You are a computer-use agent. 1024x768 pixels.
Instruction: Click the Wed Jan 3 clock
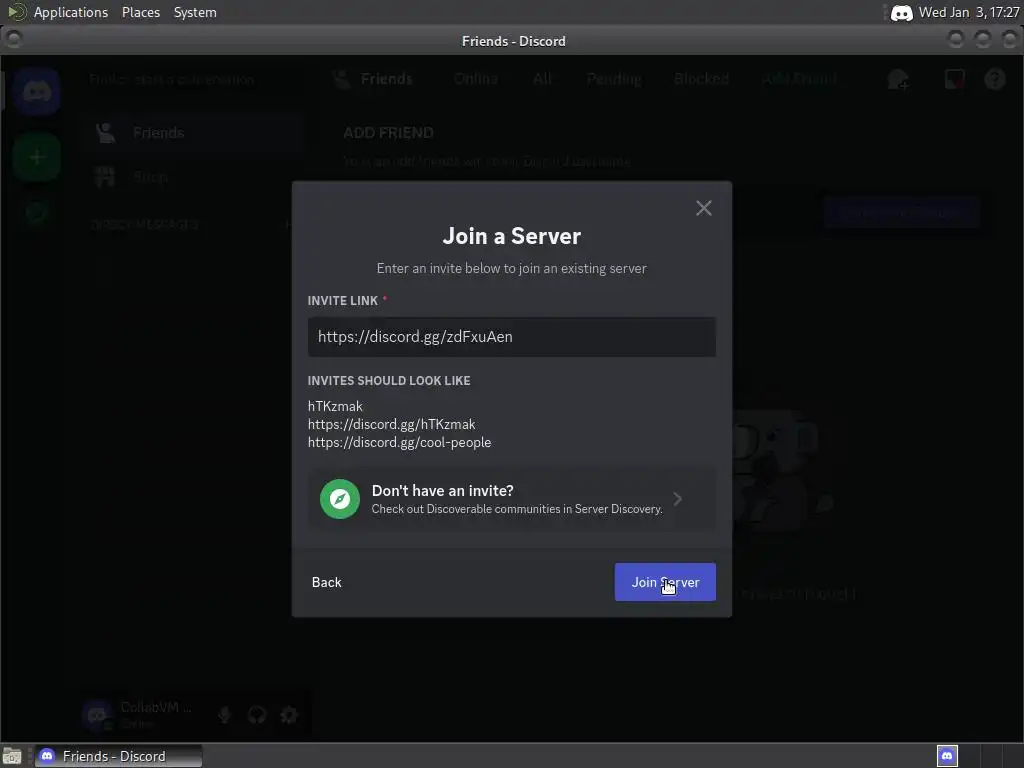pos(968,12)
